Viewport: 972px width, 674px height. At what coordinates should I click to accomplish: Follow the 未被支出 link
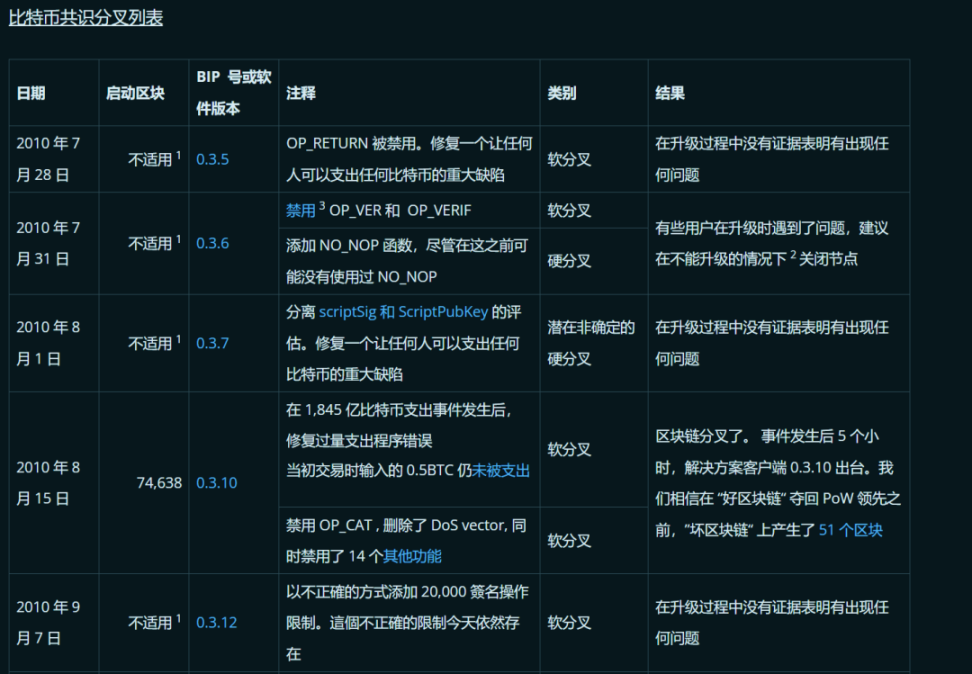[x=501, y=471]
